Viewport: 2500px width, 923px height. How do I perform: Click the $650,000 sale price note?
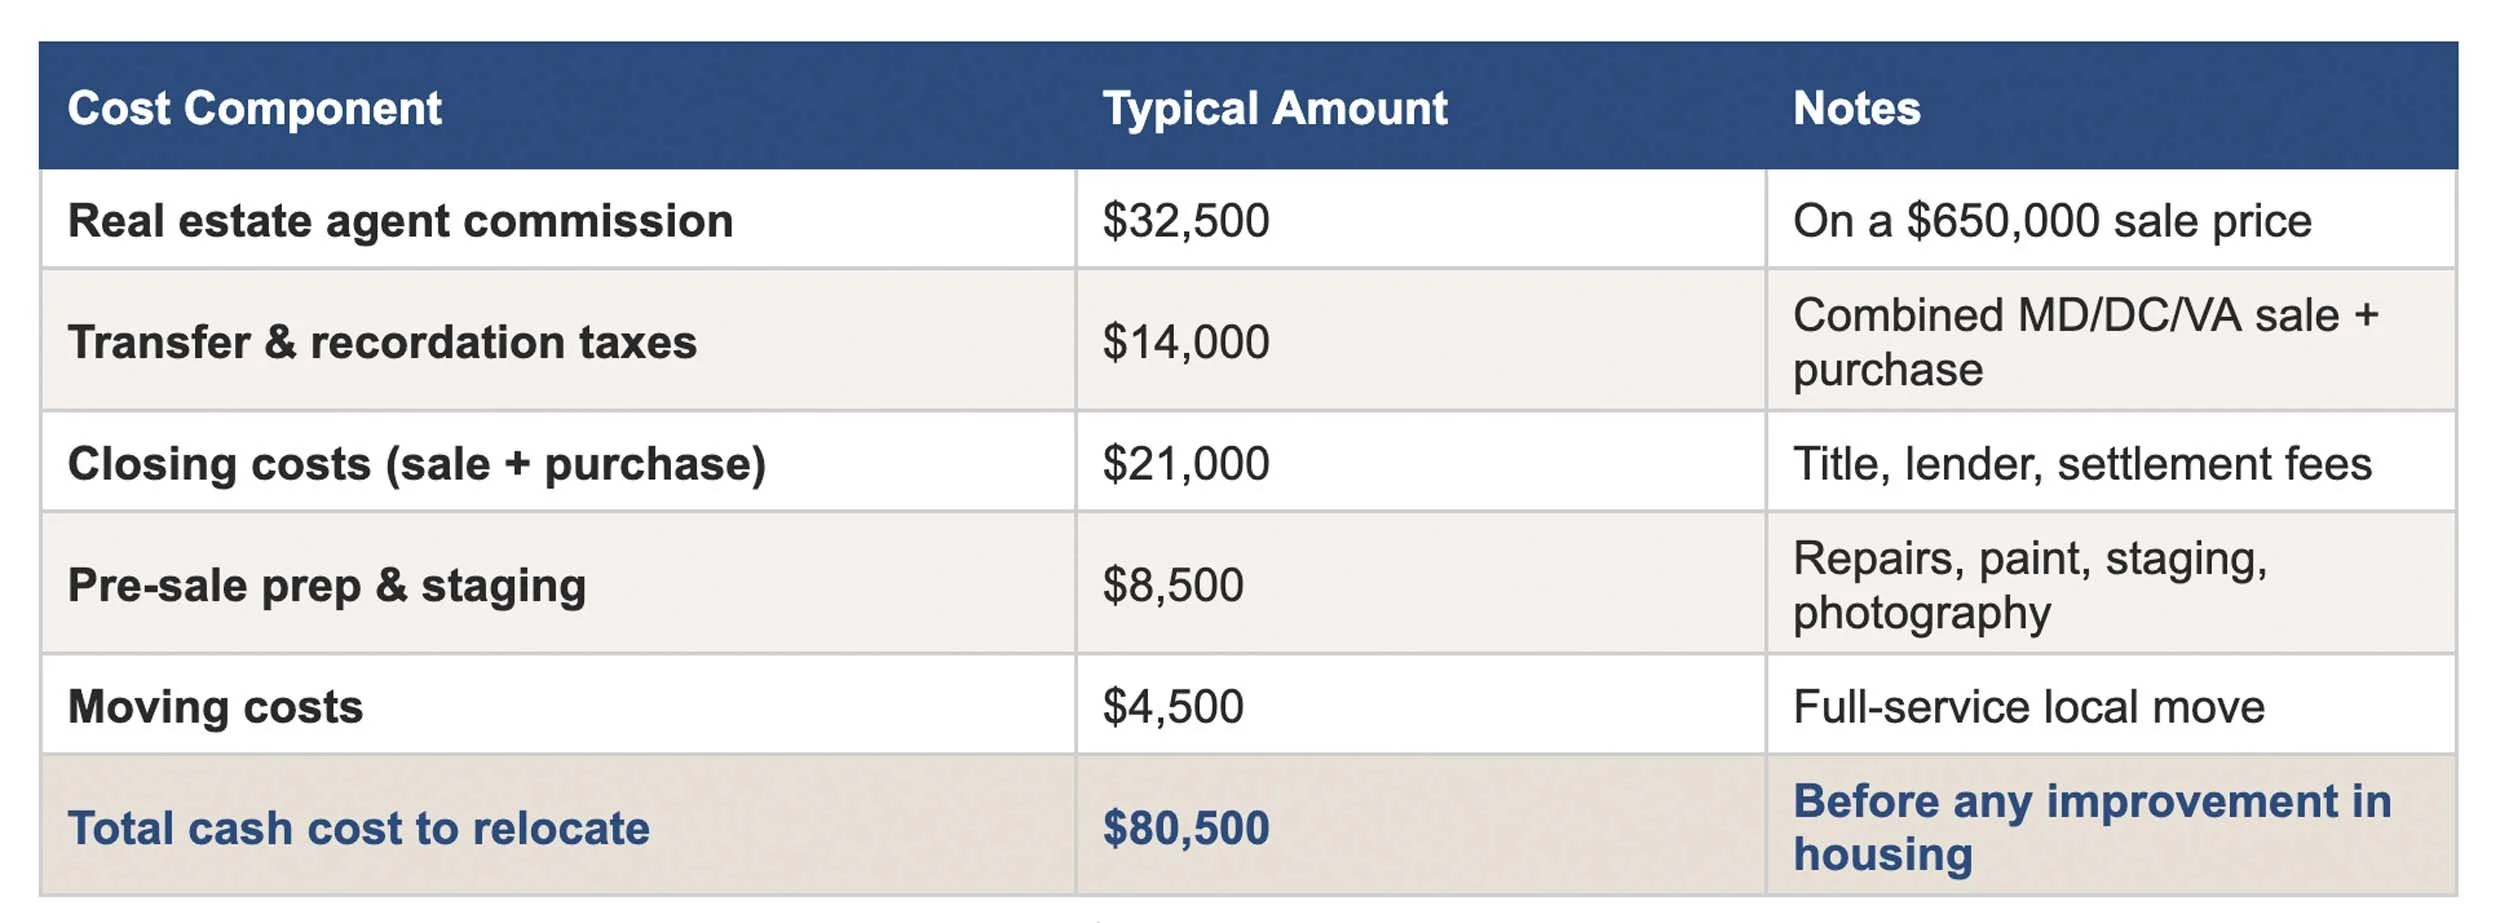click(2052, 221)
